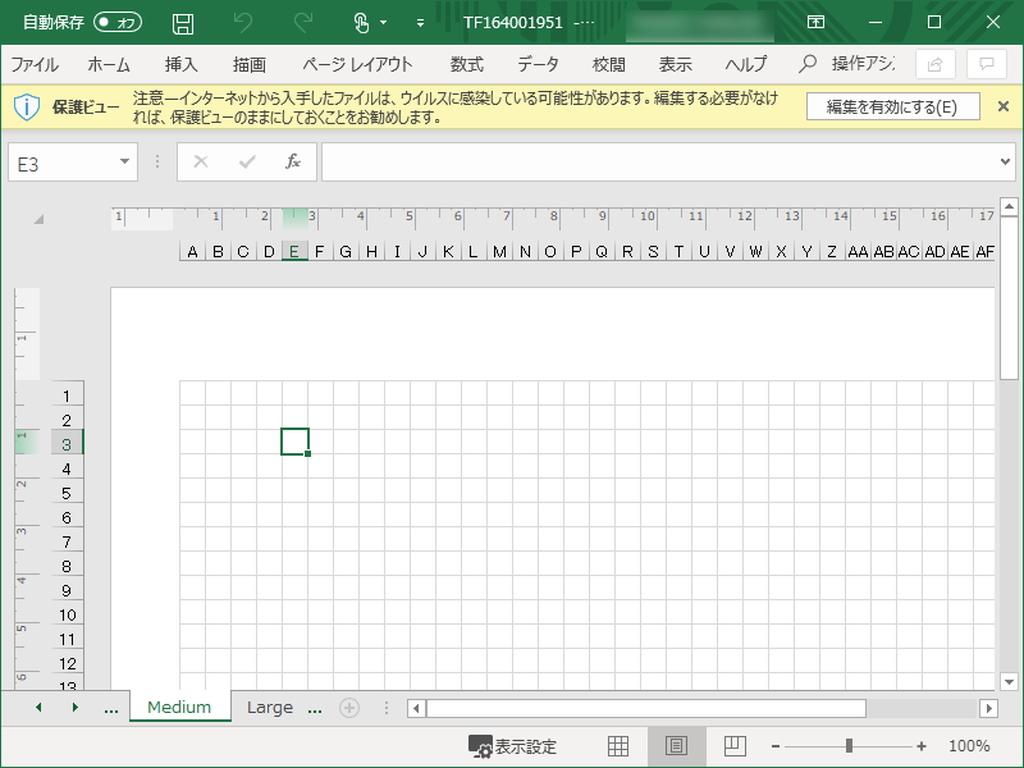Click the New Sheet plus icon

click(x=349, y=708)
